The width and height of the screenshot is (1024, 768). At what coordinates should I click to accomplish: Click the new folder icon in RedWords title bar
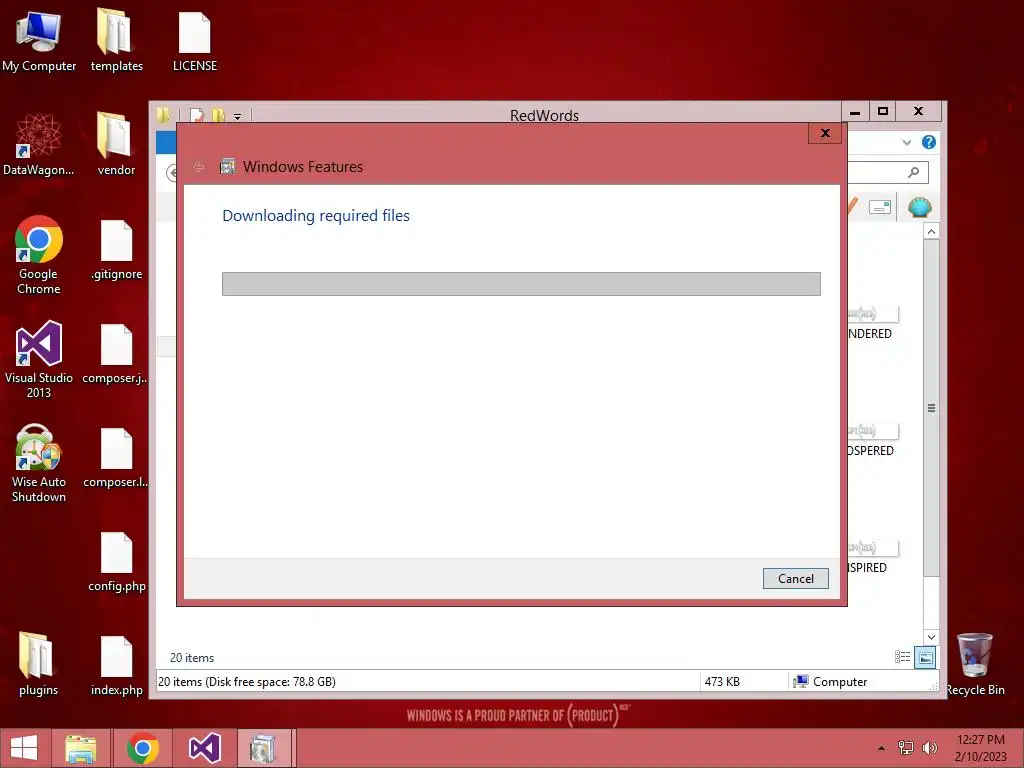tap(218, 116)
